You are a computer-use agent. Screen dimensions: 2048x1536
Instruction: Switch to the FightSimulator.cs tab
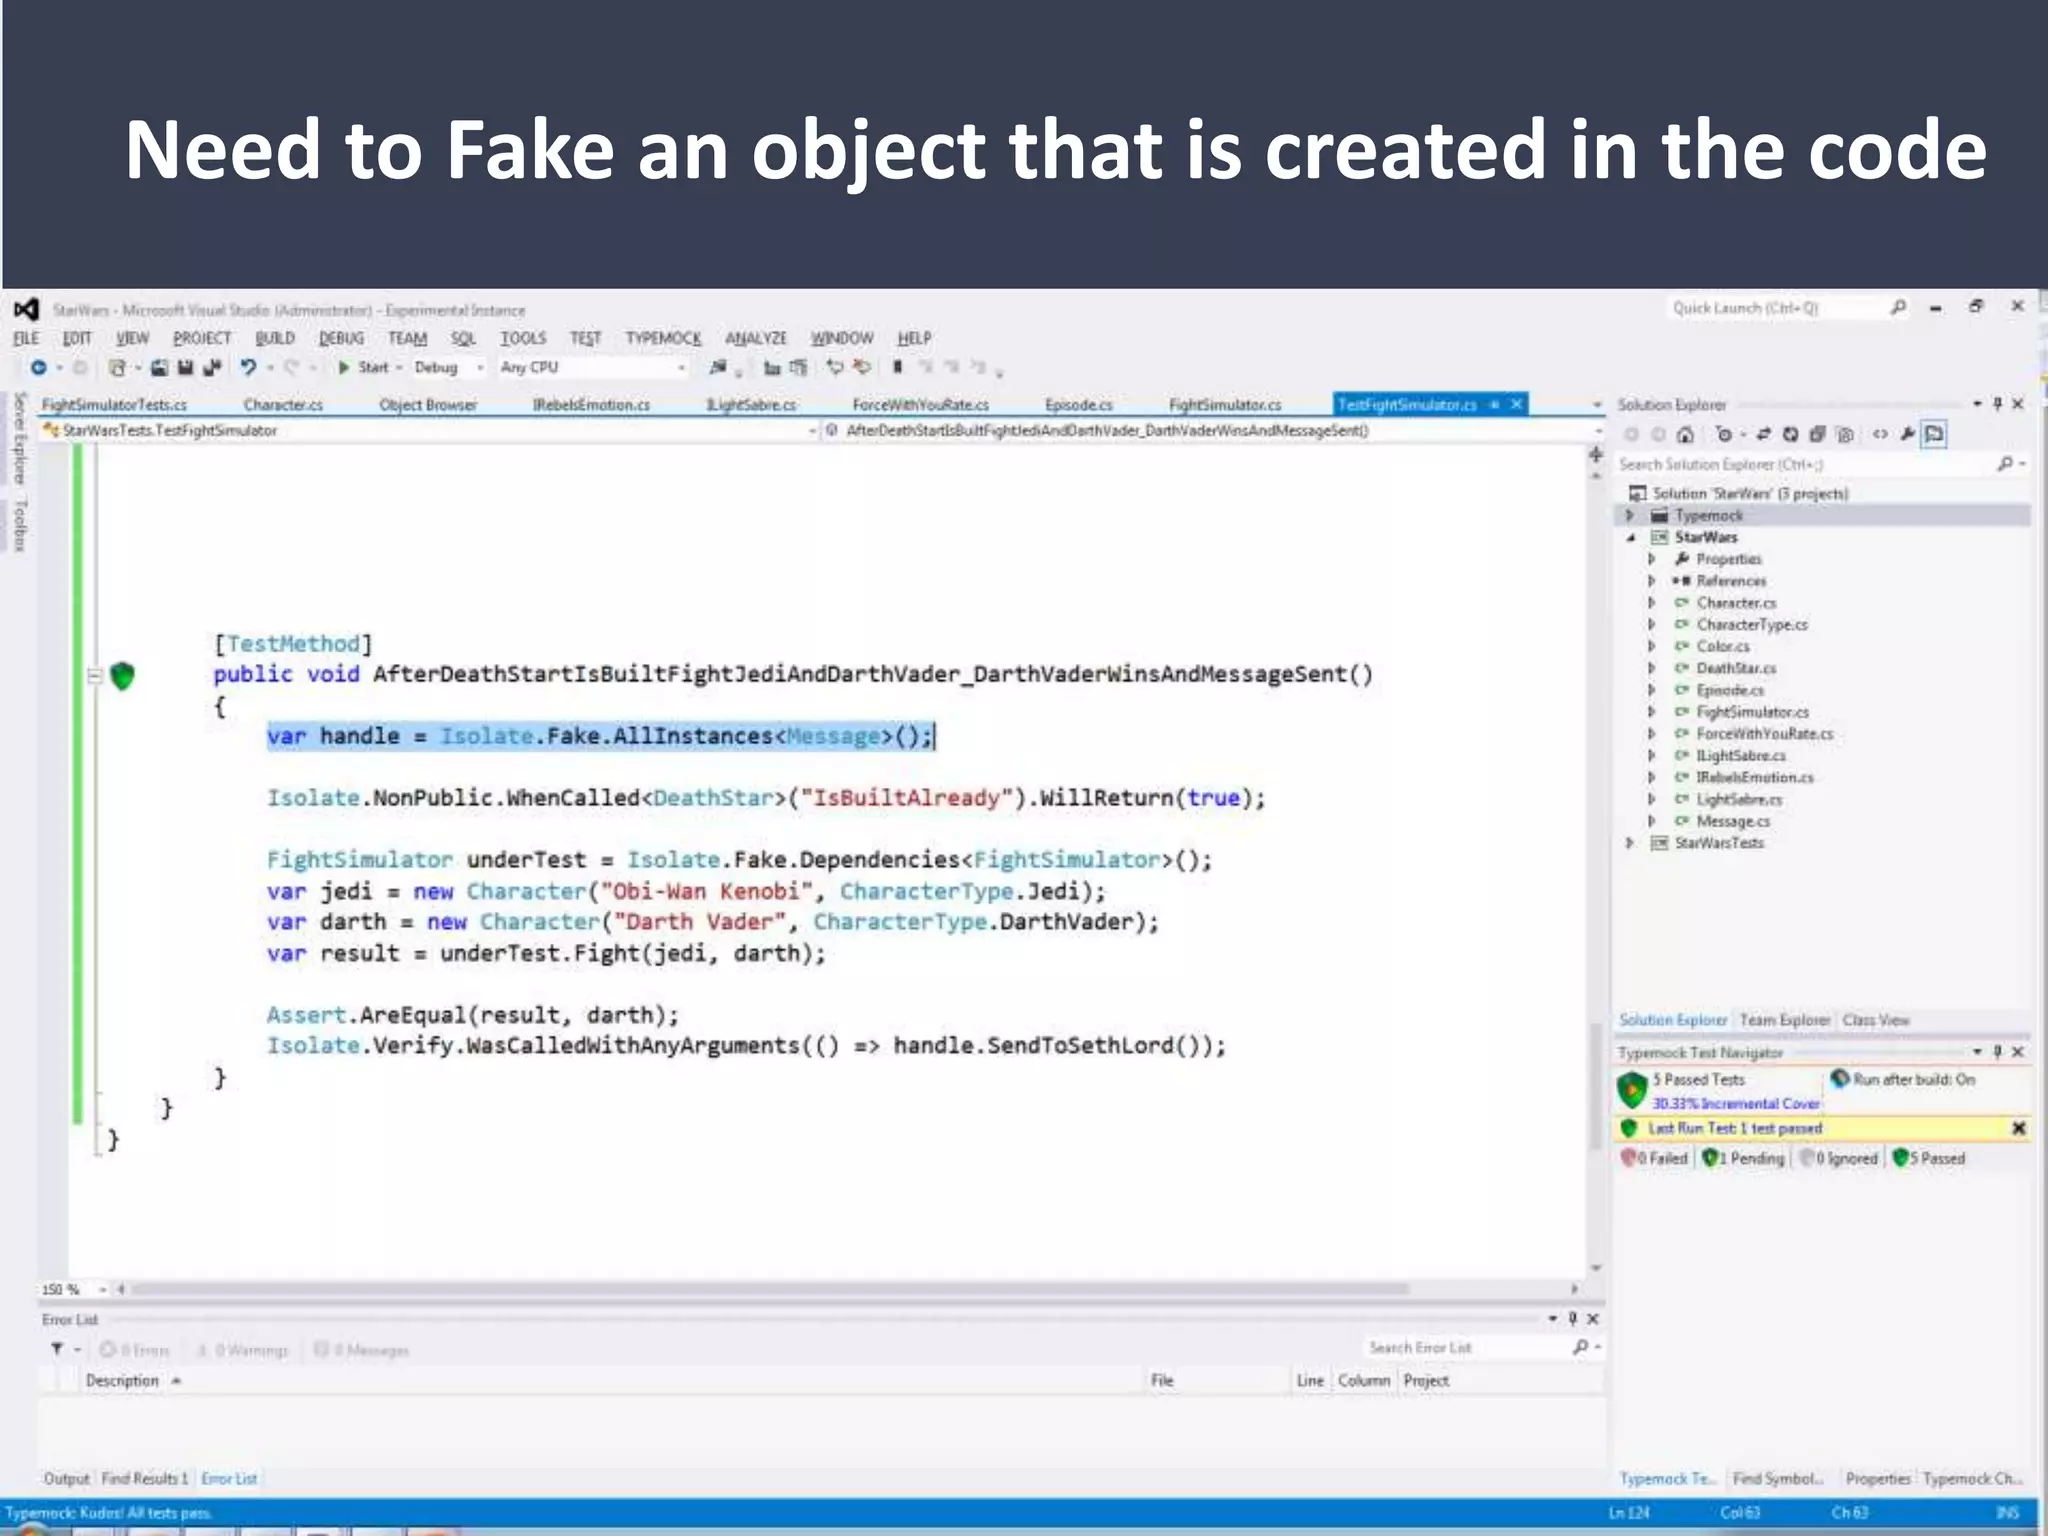[1225, 405]
